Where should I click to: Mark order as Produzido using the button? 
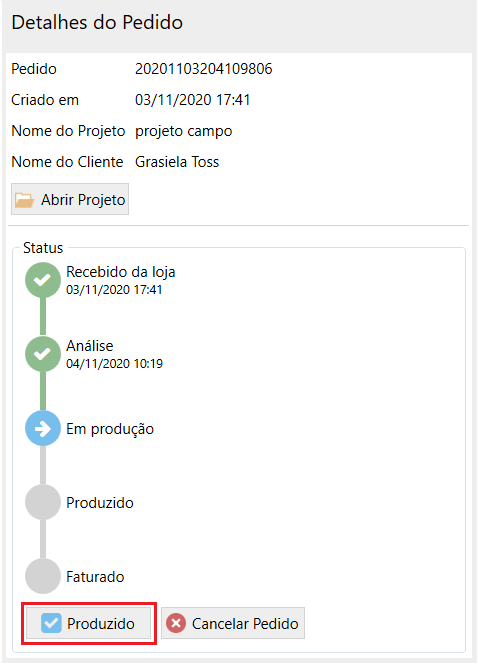tap(88, 623)
